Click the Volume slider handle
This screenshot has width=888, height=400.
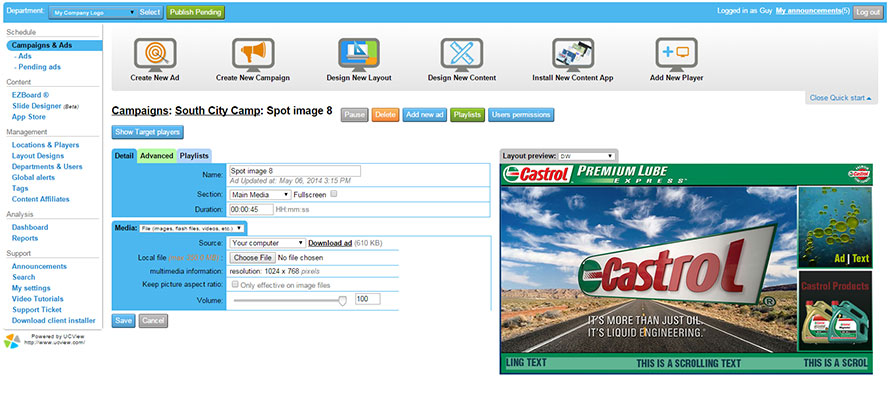click(342, 300)
